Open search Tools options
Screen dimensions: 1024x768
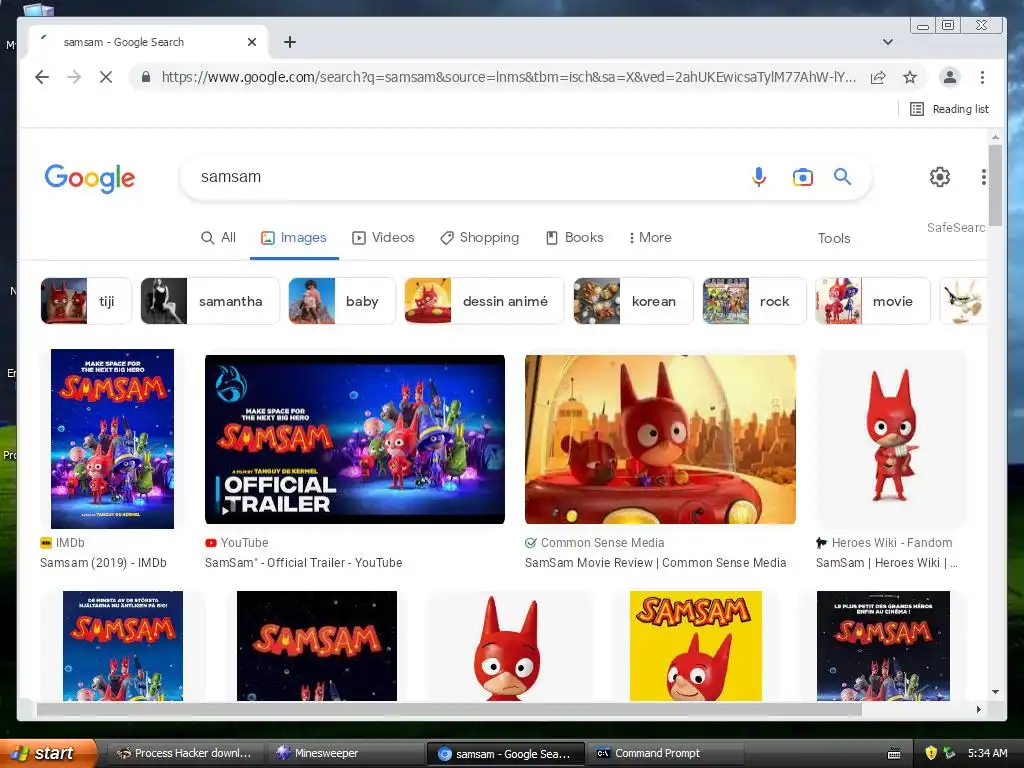834,238
